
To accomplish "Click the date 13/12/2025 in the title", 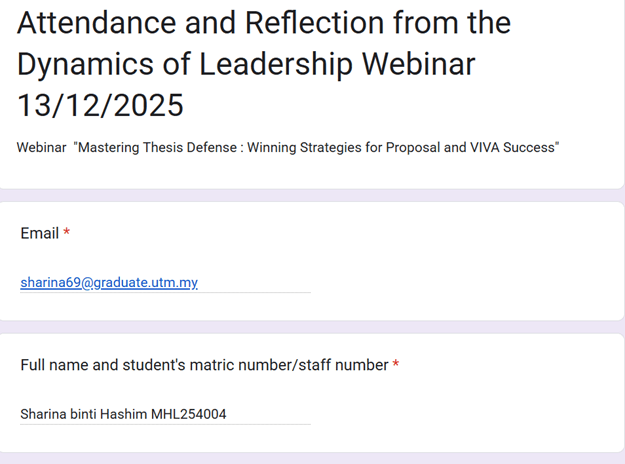I will click(101, 104).
